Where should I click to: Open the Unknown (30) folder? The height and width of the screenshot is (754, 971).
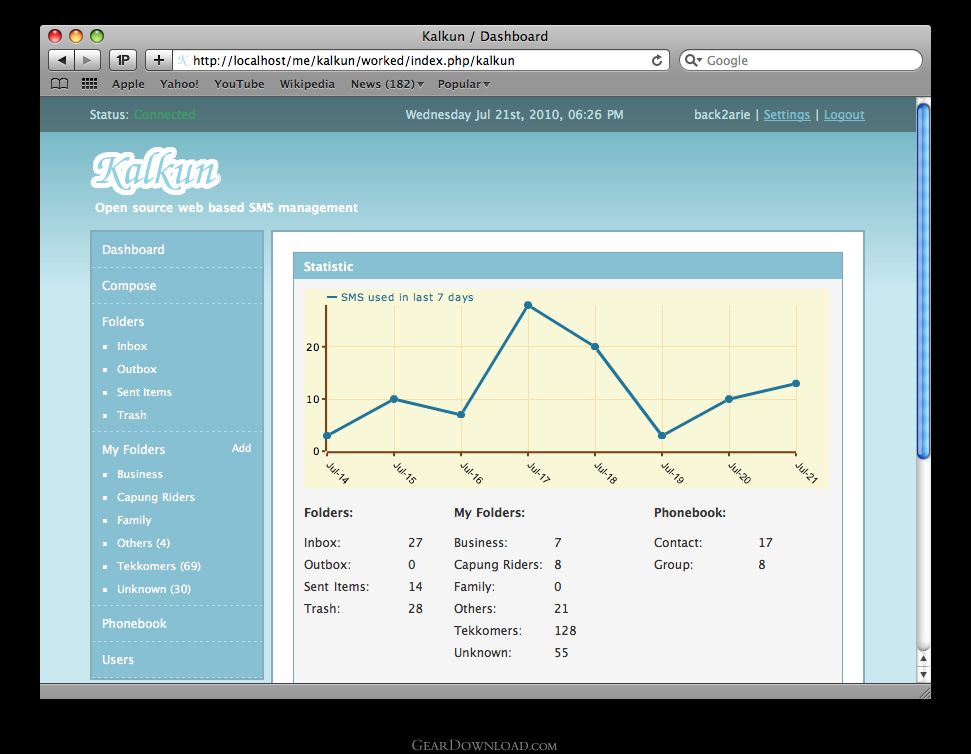154,589
